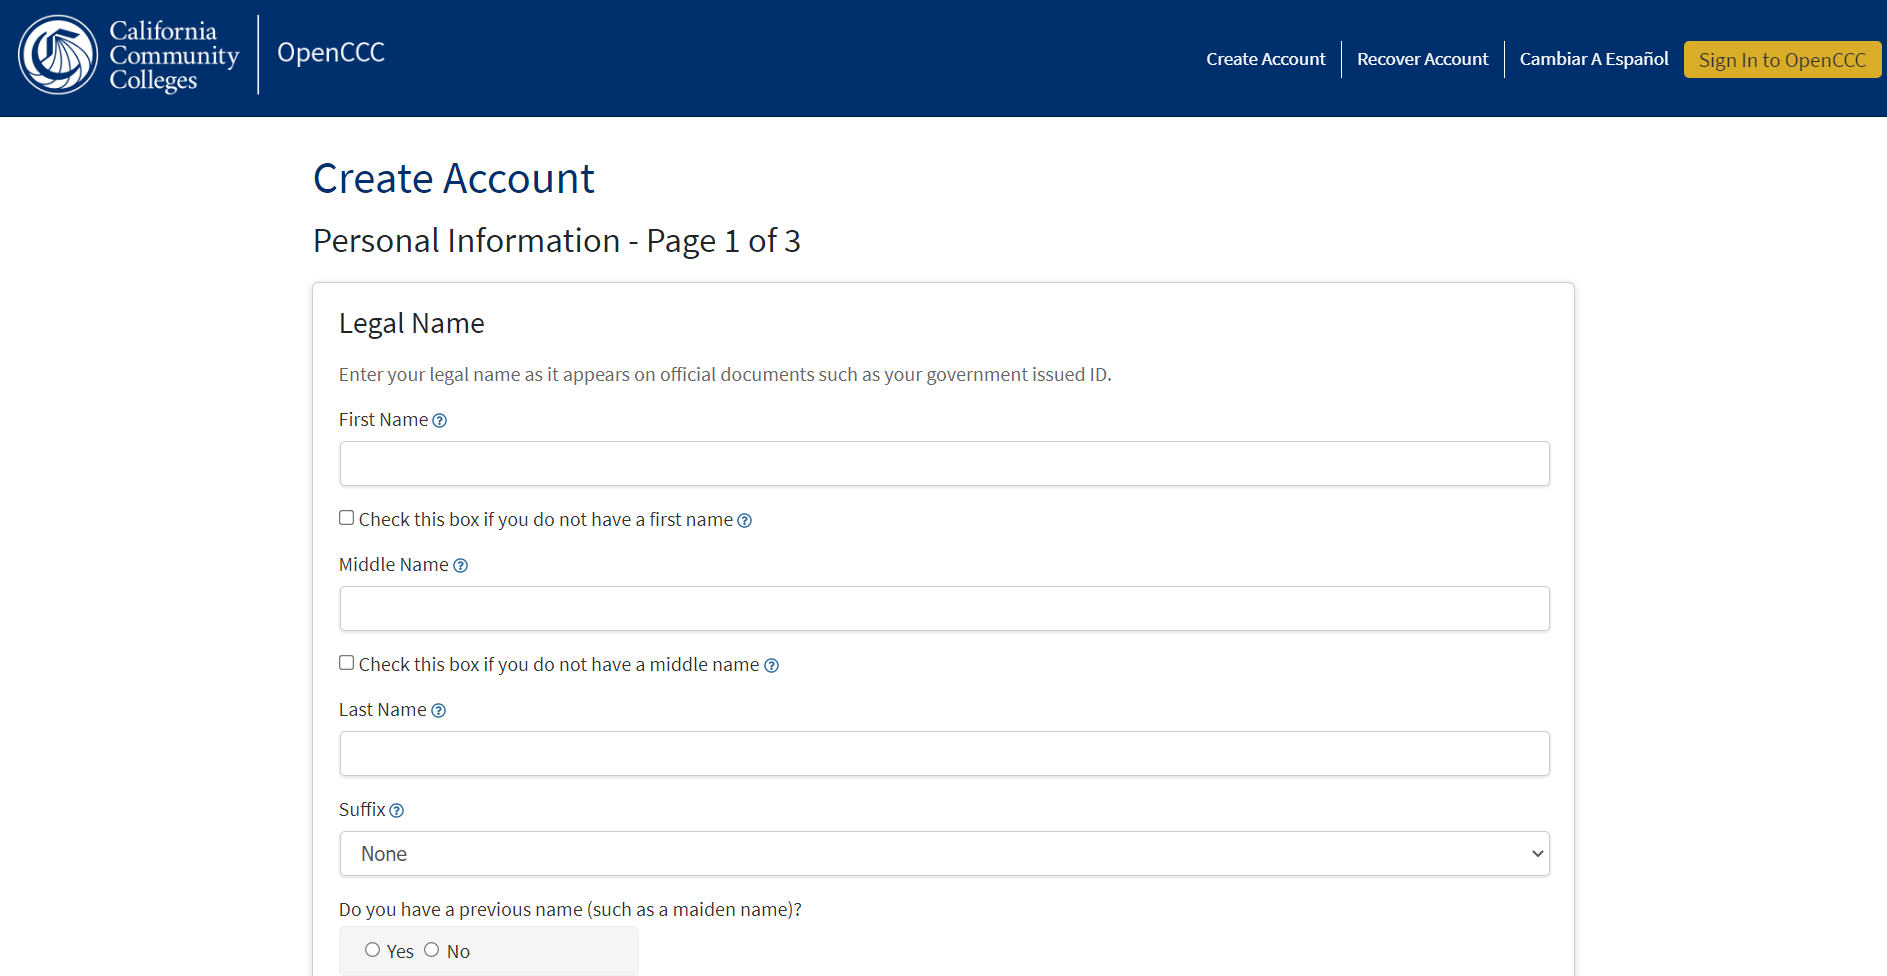Check the box for no middle name
The image size is (1887, 976).
346,662
